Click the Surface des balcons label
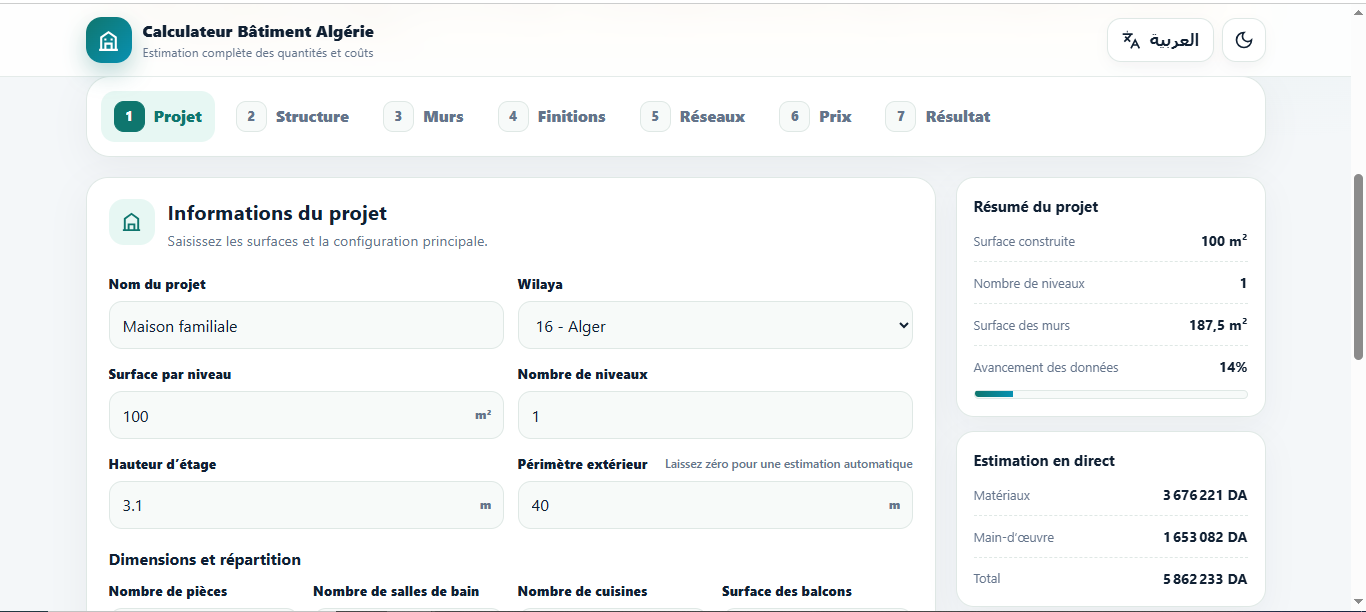1366x612 pixels. pyautogui.click(x=787, y=591)
